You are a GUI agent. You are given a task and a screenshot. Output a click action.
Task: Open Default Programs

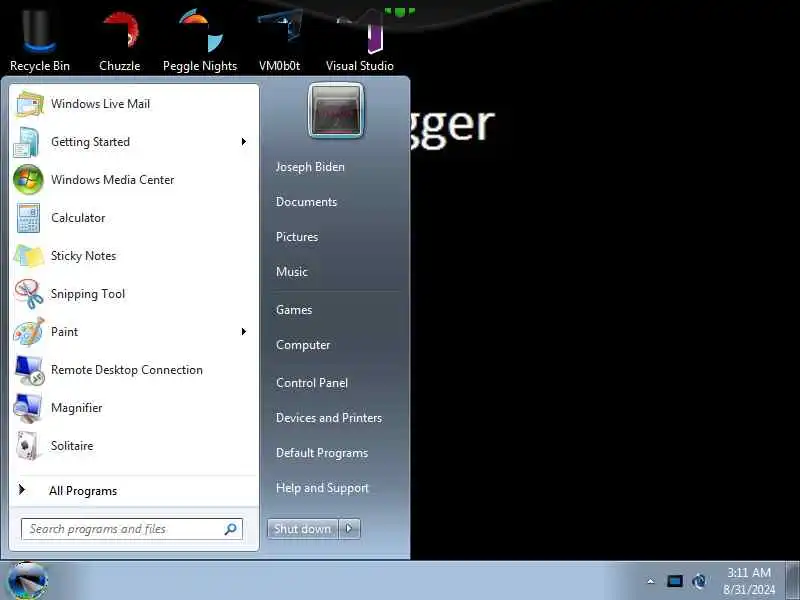tap(322, 453)
